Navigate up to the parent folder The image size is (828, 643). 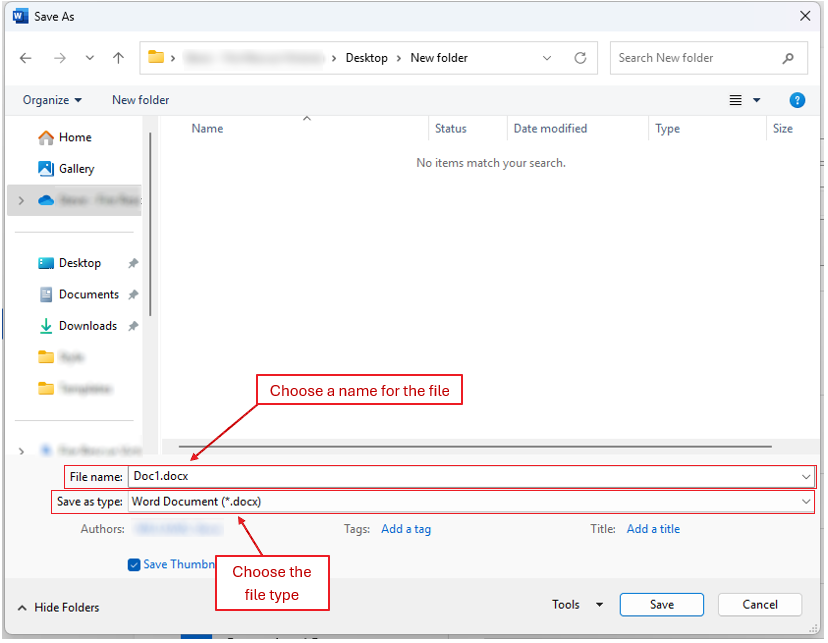(x=118, y=58)
